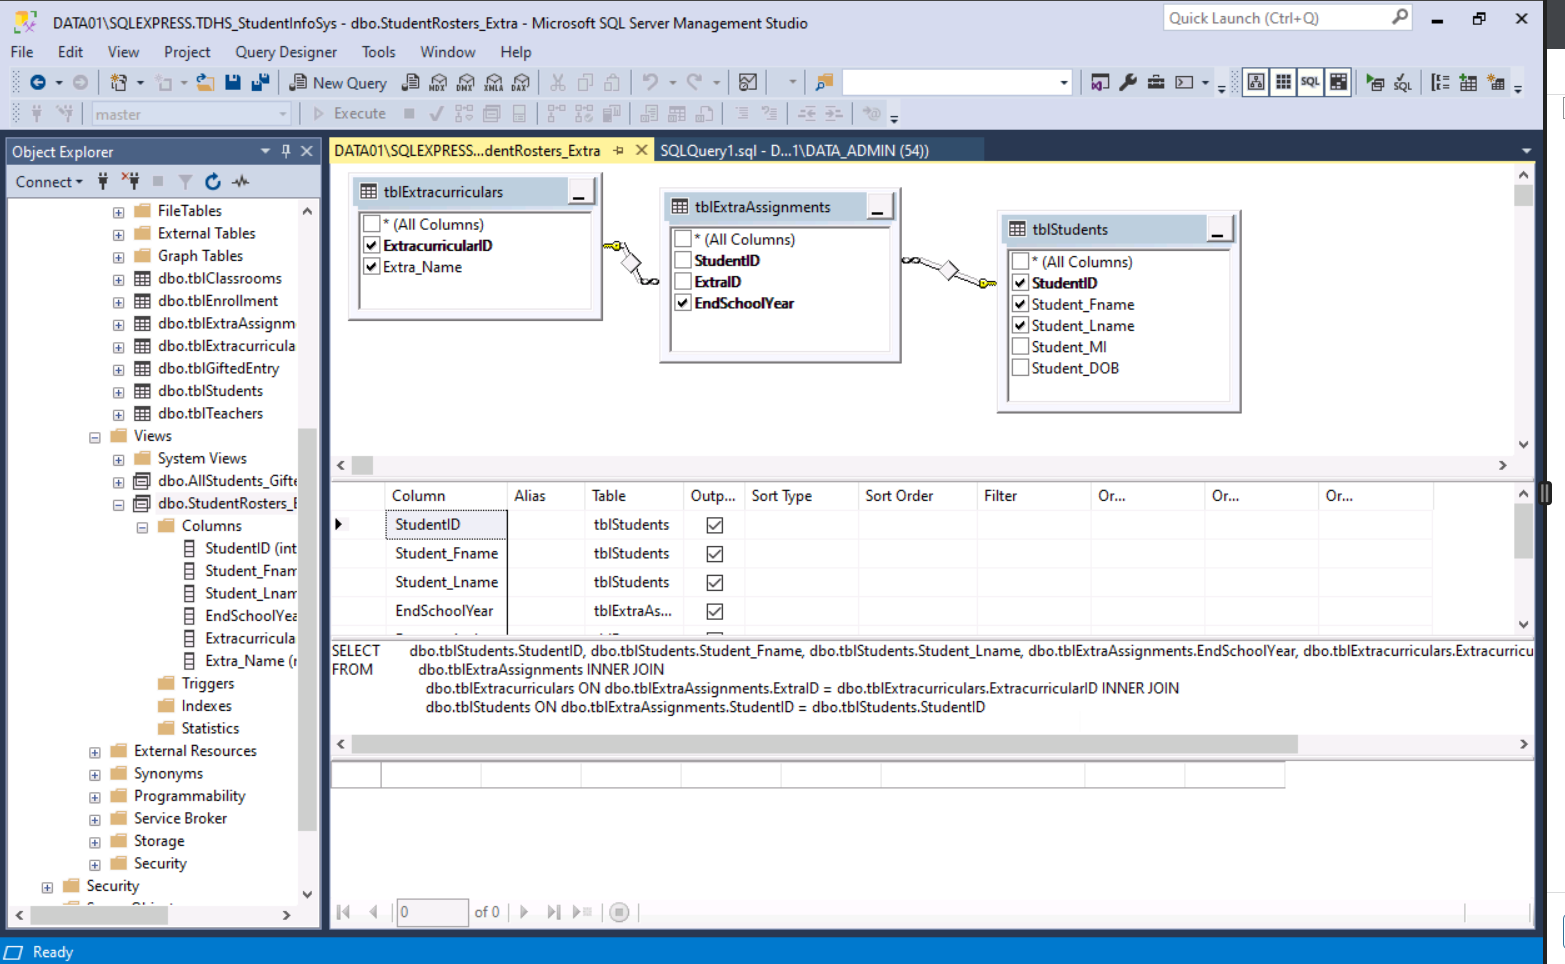Image resolution: width=1565 pixels, height=964 pixels.
Task: Toggle the Show Results Pane icon
Action: point(1338,83)
